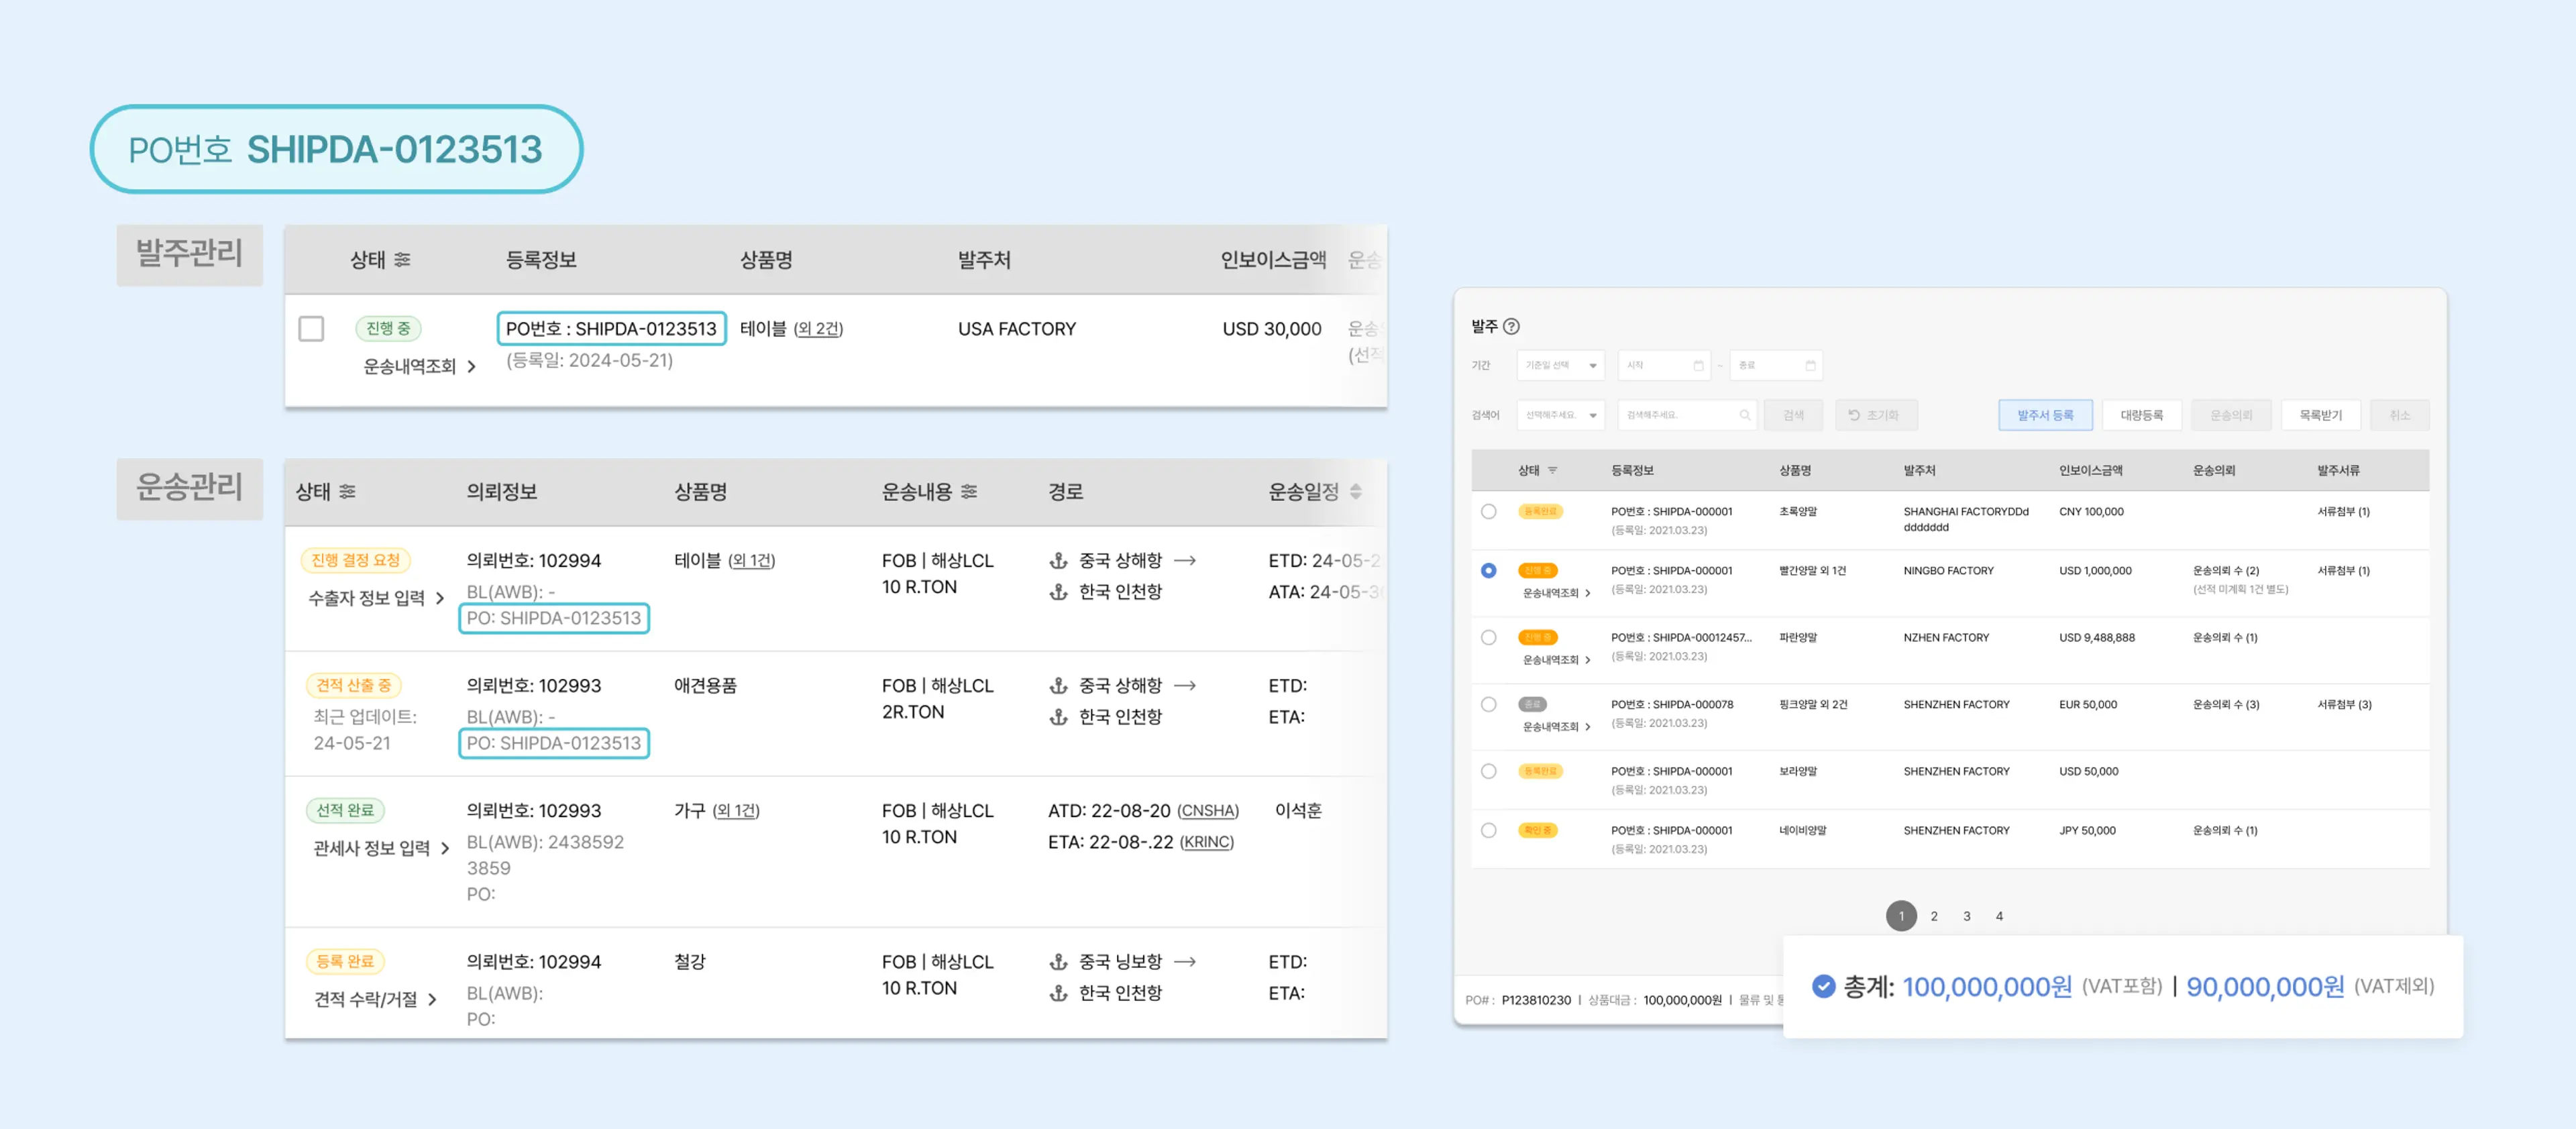Open the calendar icon in 시작 date field
The width and height of the screenshot is (2576, 1129).
click(1697, 365)
